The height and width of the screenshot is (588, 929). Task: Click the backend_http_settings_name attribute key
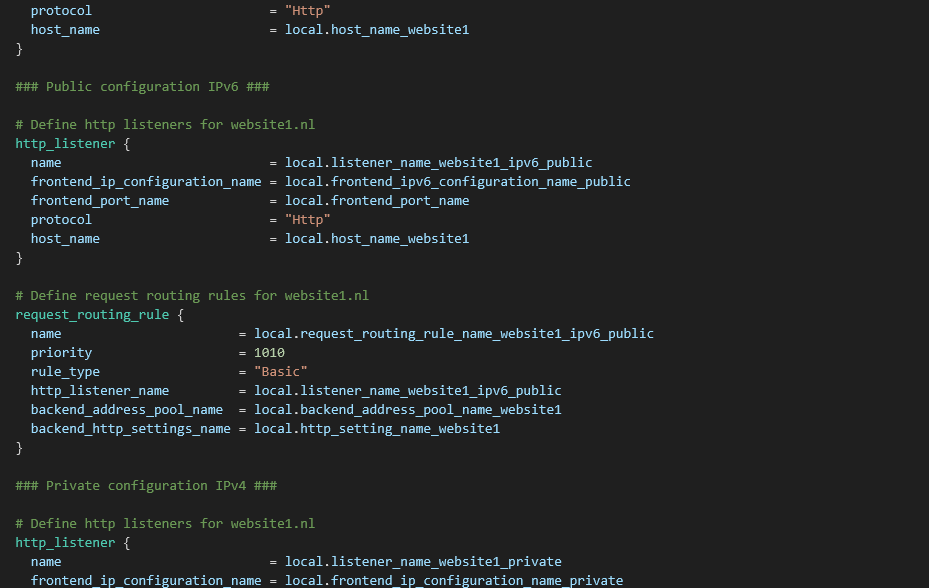(131, 429)
